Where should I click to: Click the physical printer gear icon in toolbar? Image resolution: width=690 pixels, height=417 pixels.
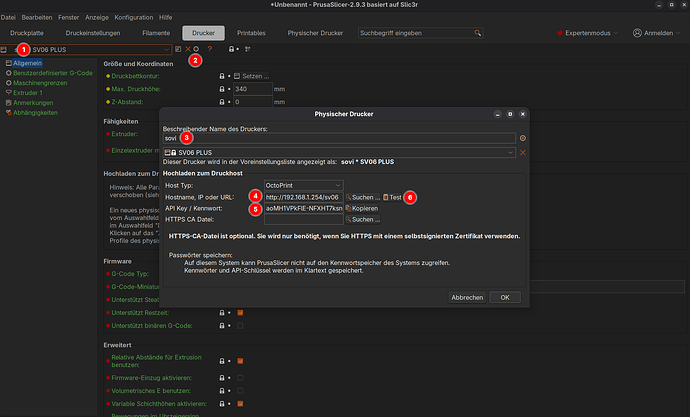[196, 48]
